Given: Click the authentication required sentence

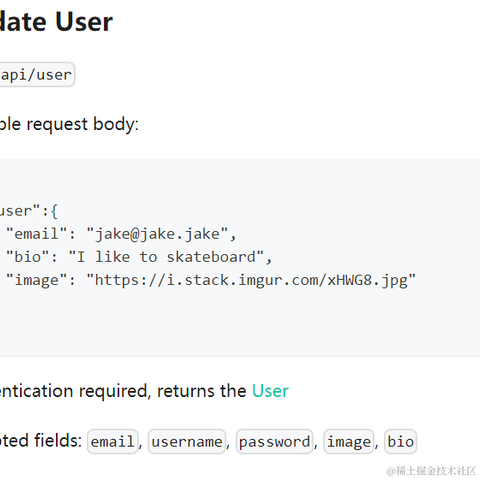Looking at the screenshot, I should (144, 391).
